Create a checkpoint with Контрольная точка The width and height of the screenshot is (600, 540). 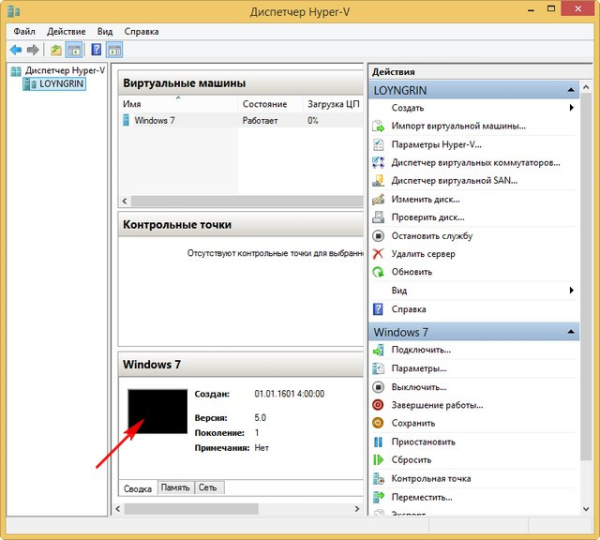tap(431, 478)
